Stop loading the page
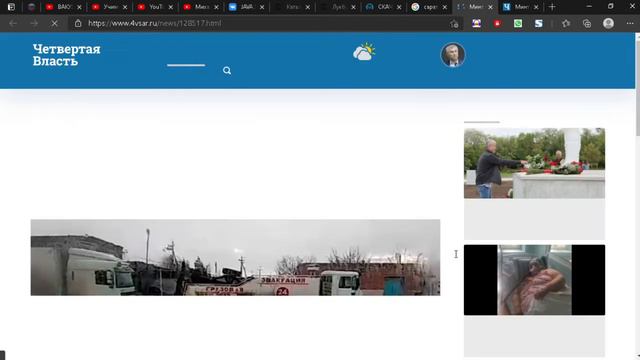Screen dimensions: 640x360 click(54, 24)
